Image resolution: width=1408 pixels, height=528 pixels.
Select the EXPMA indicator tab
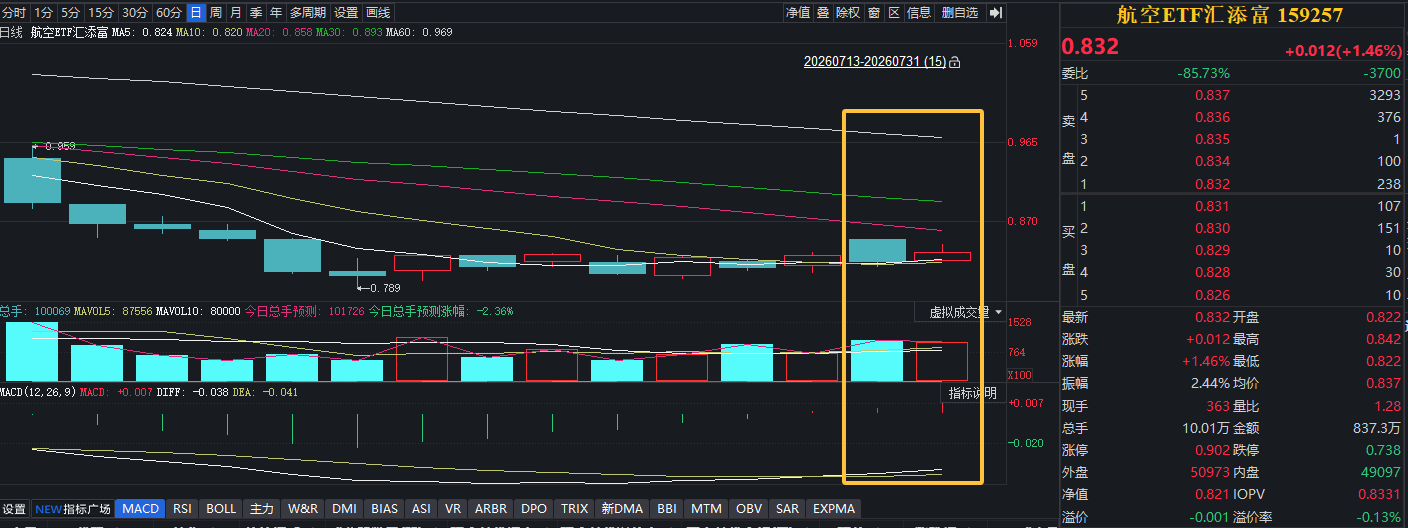click(x=833, y=509)
